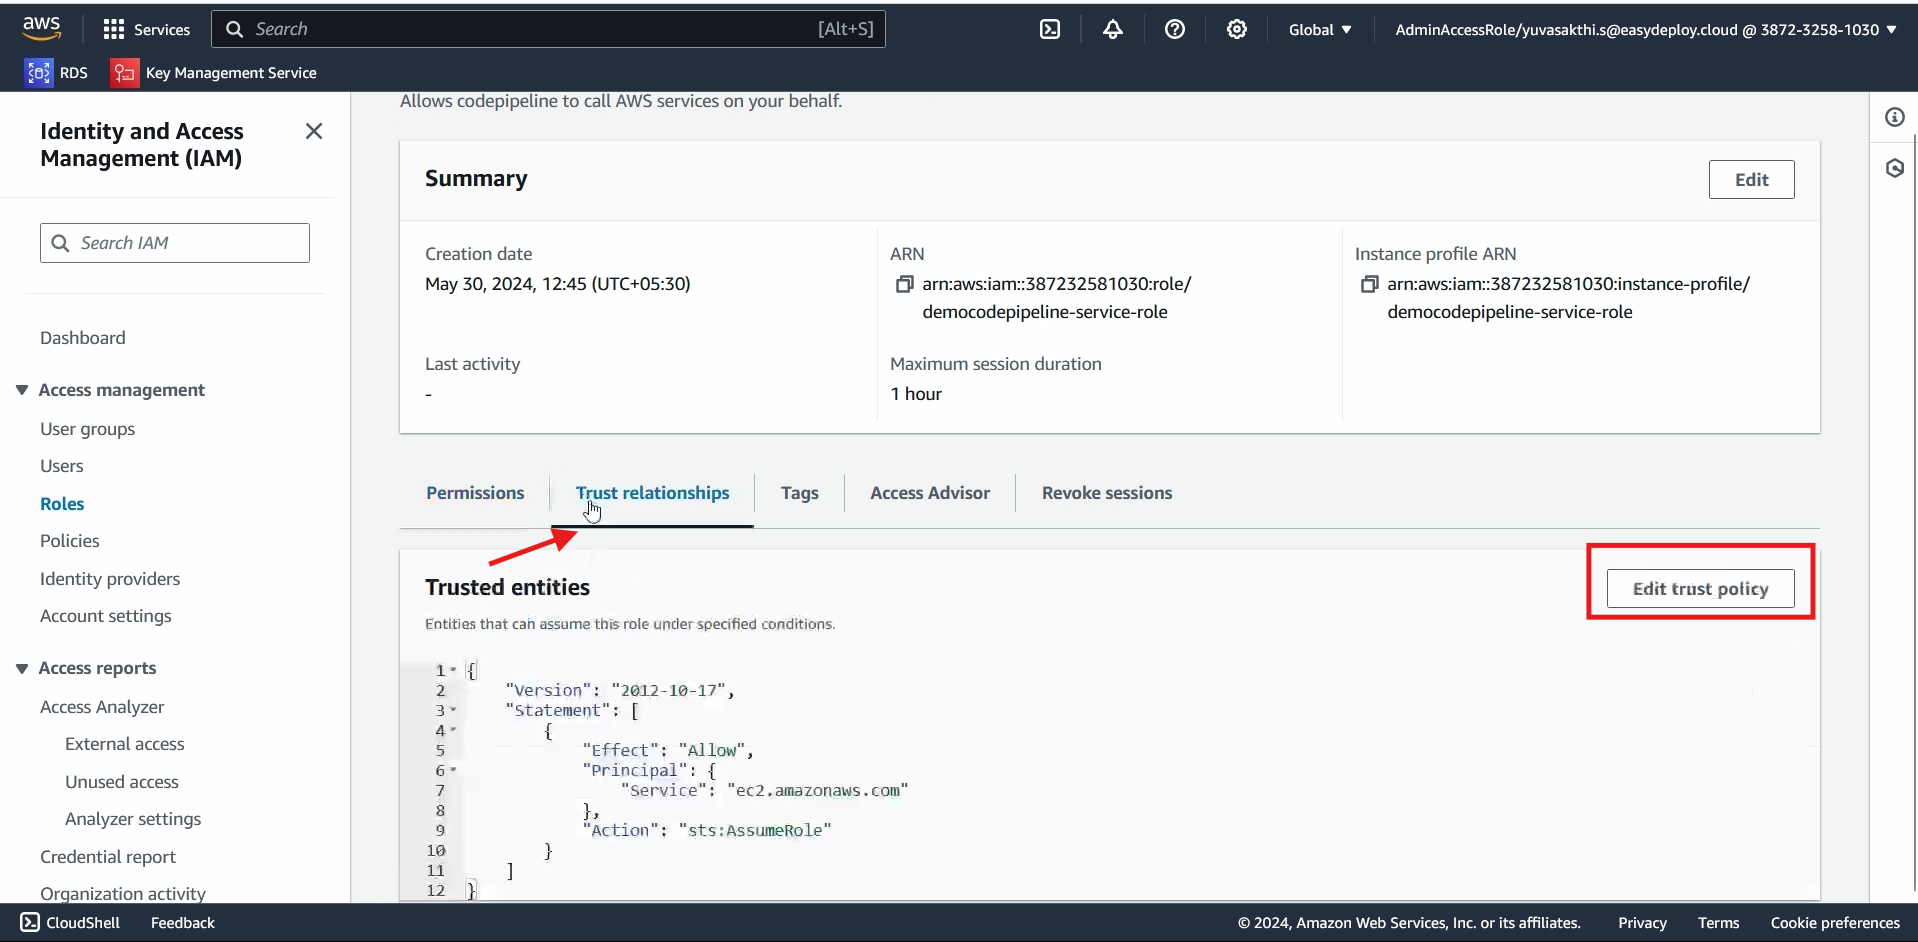Open the Credential report

(x=108, y=857)
